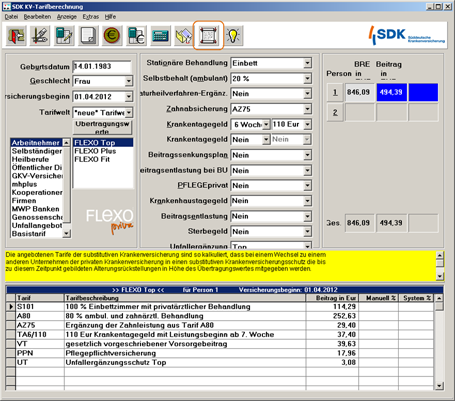Select Heilberufe in the group list
Image resolution: width=455 pixels, height=401 pixels.
36,159
